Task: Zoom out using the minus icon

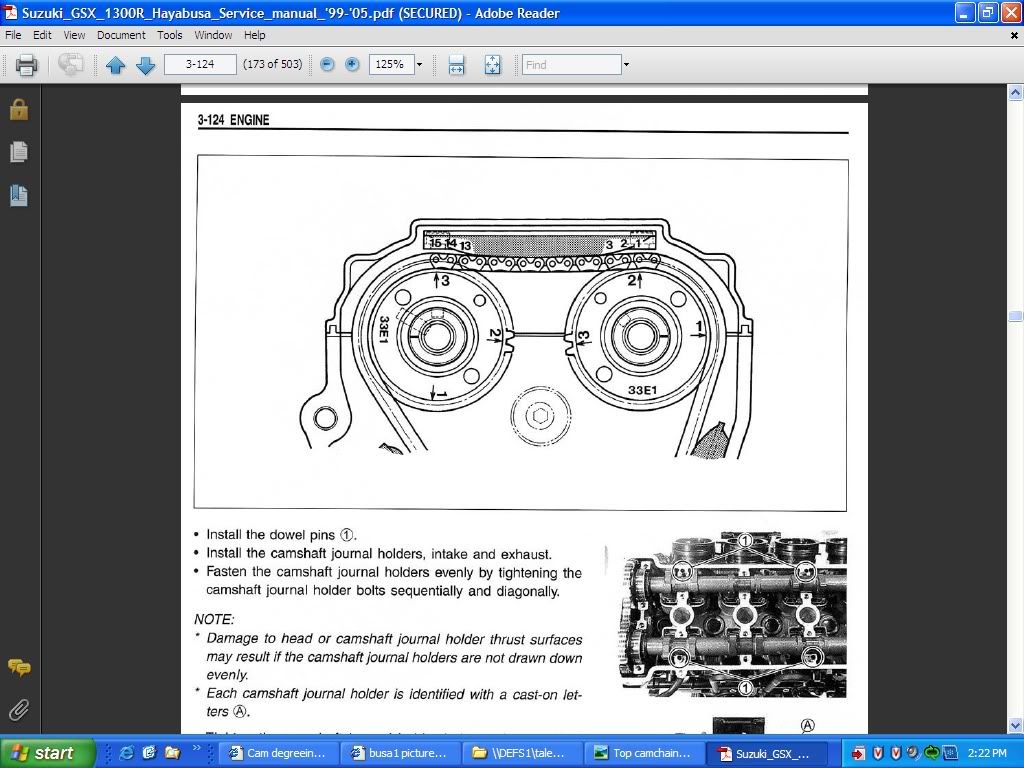Action: tap(326, 64)
